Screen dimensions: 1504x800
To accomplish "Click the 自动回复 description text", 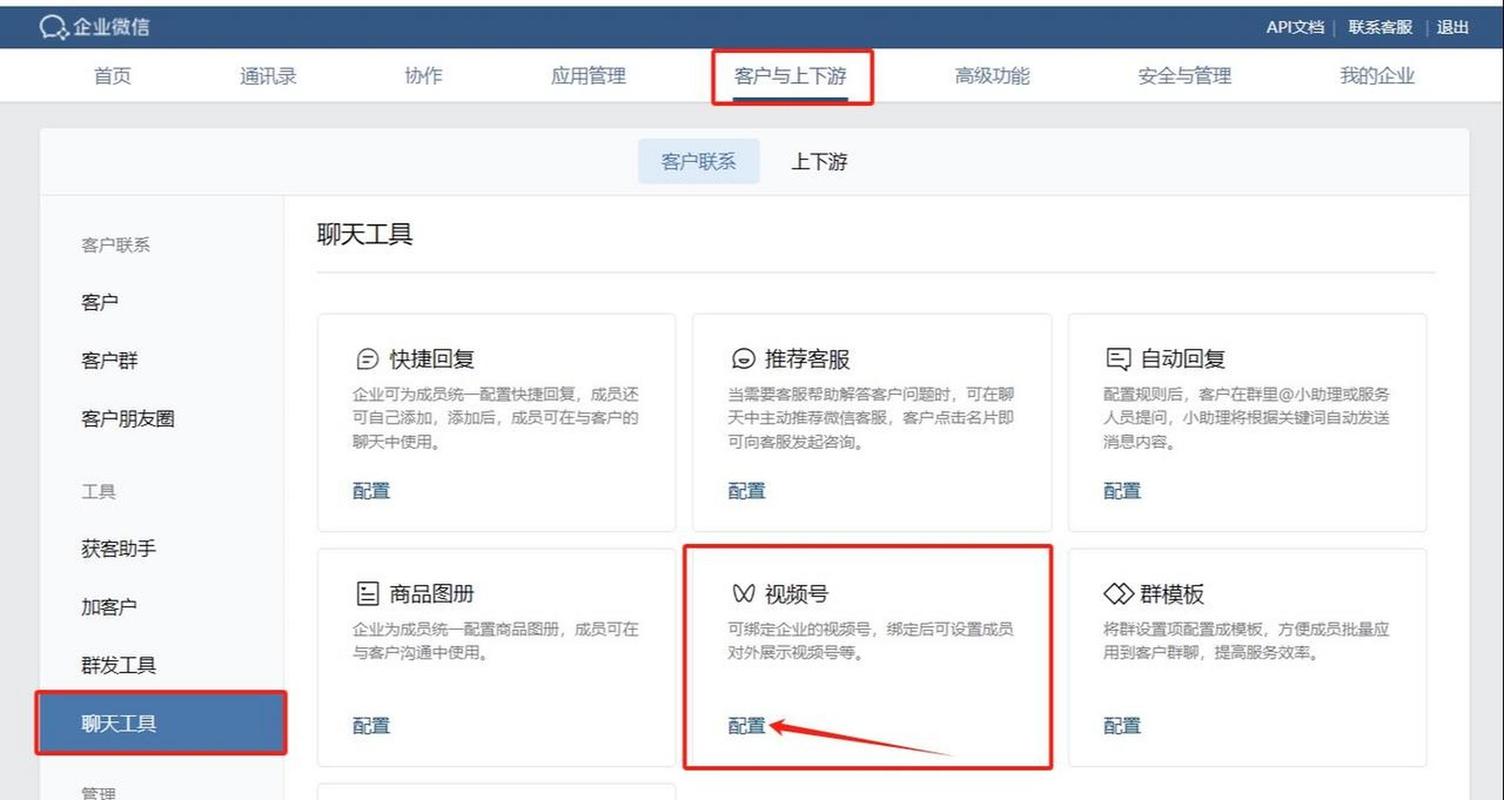I will pyautogui.click(x=1246, y=418).
